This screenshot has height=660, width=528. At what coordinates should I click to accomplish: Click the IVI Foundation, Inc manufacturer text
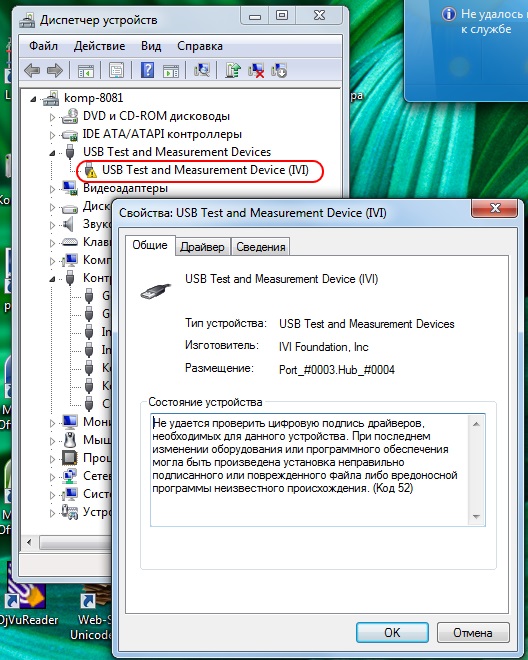tap(323, 347)
